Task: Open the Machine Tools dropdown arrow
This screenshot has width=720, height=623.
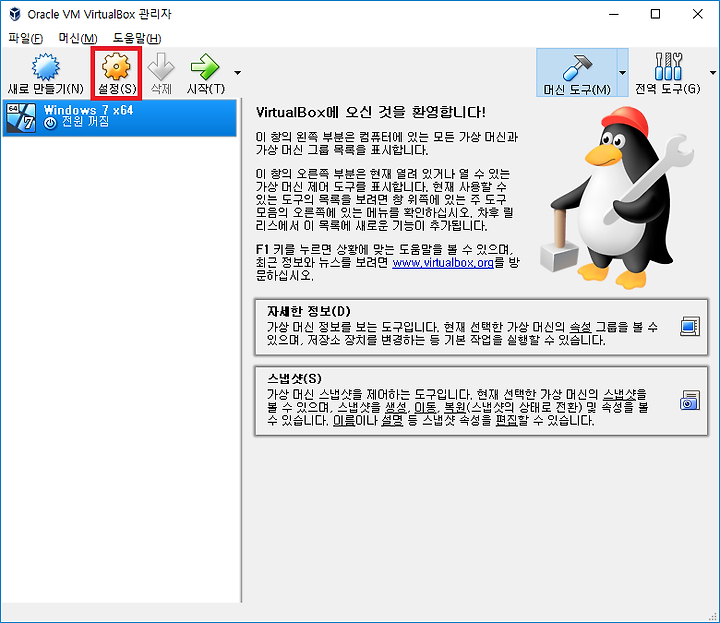Action: pos(623,73)
